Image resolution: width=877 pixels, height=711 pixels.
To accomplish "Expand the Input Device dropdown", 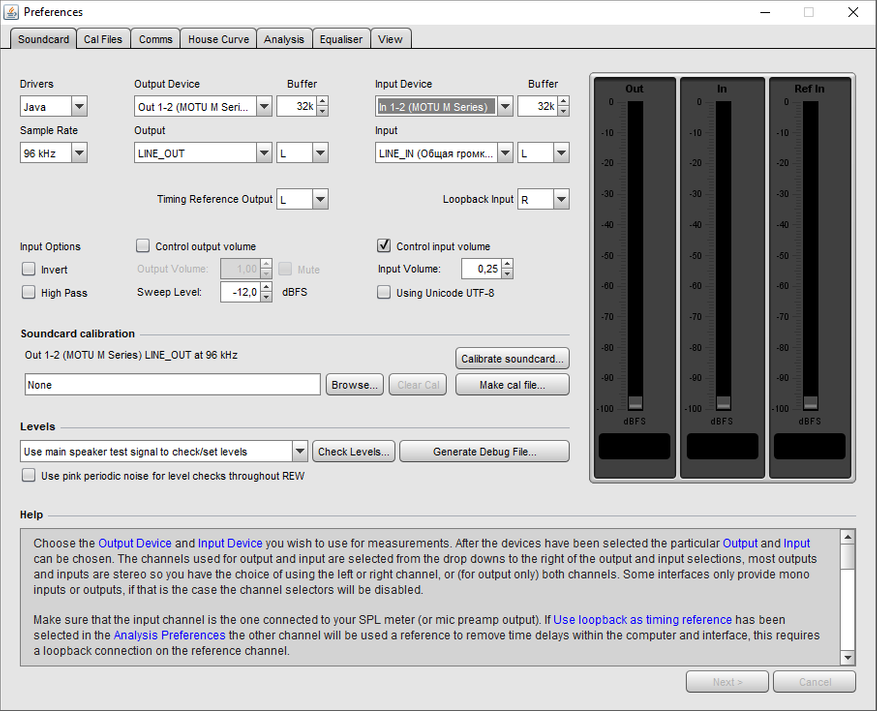I will click(505, 106).
